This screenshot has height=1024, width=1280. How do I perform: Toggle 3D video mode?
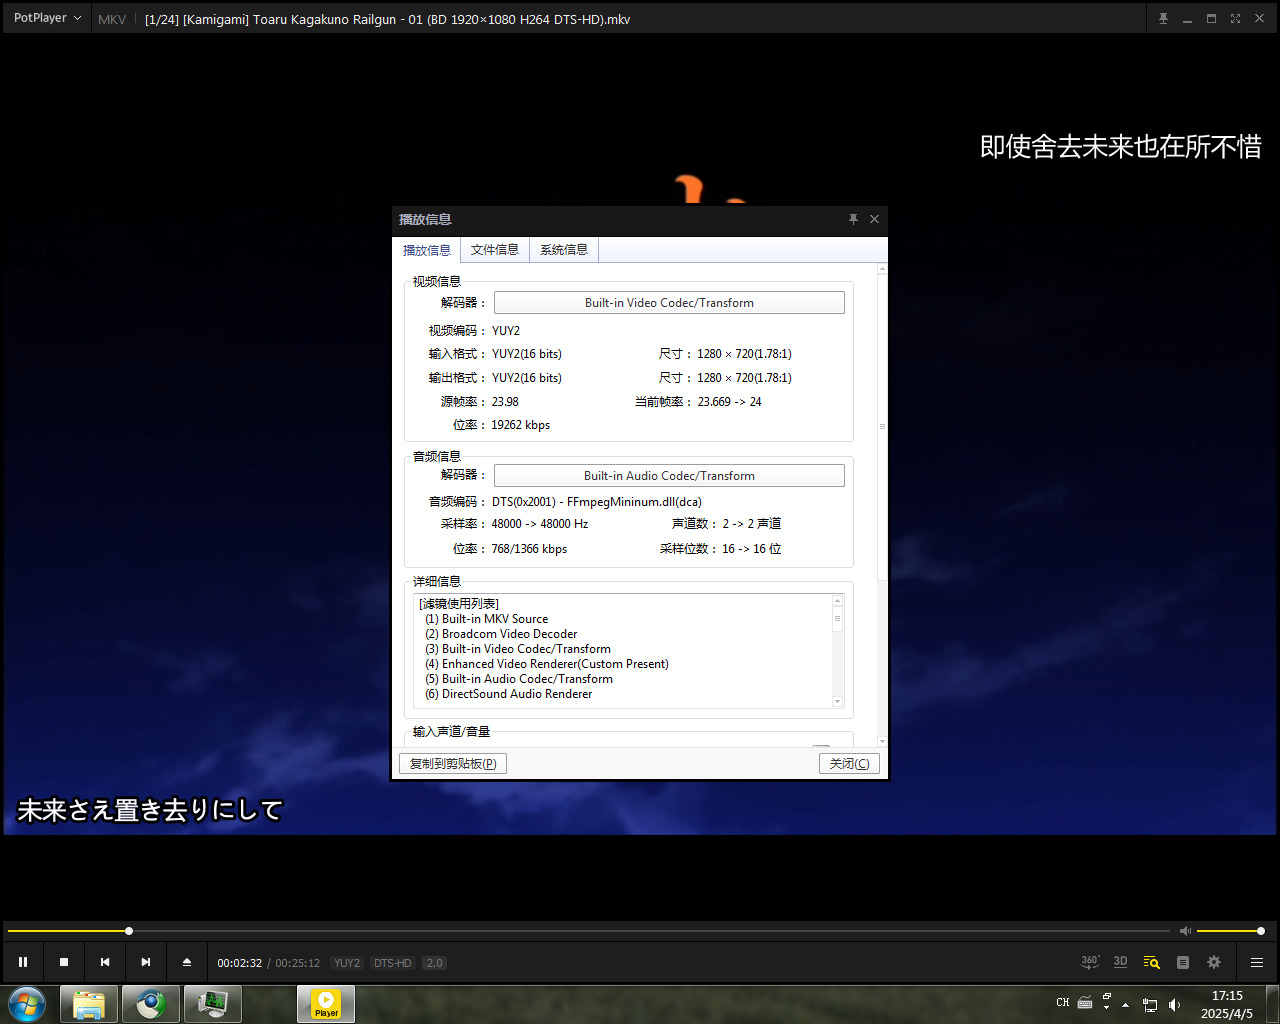[1120, 962]
